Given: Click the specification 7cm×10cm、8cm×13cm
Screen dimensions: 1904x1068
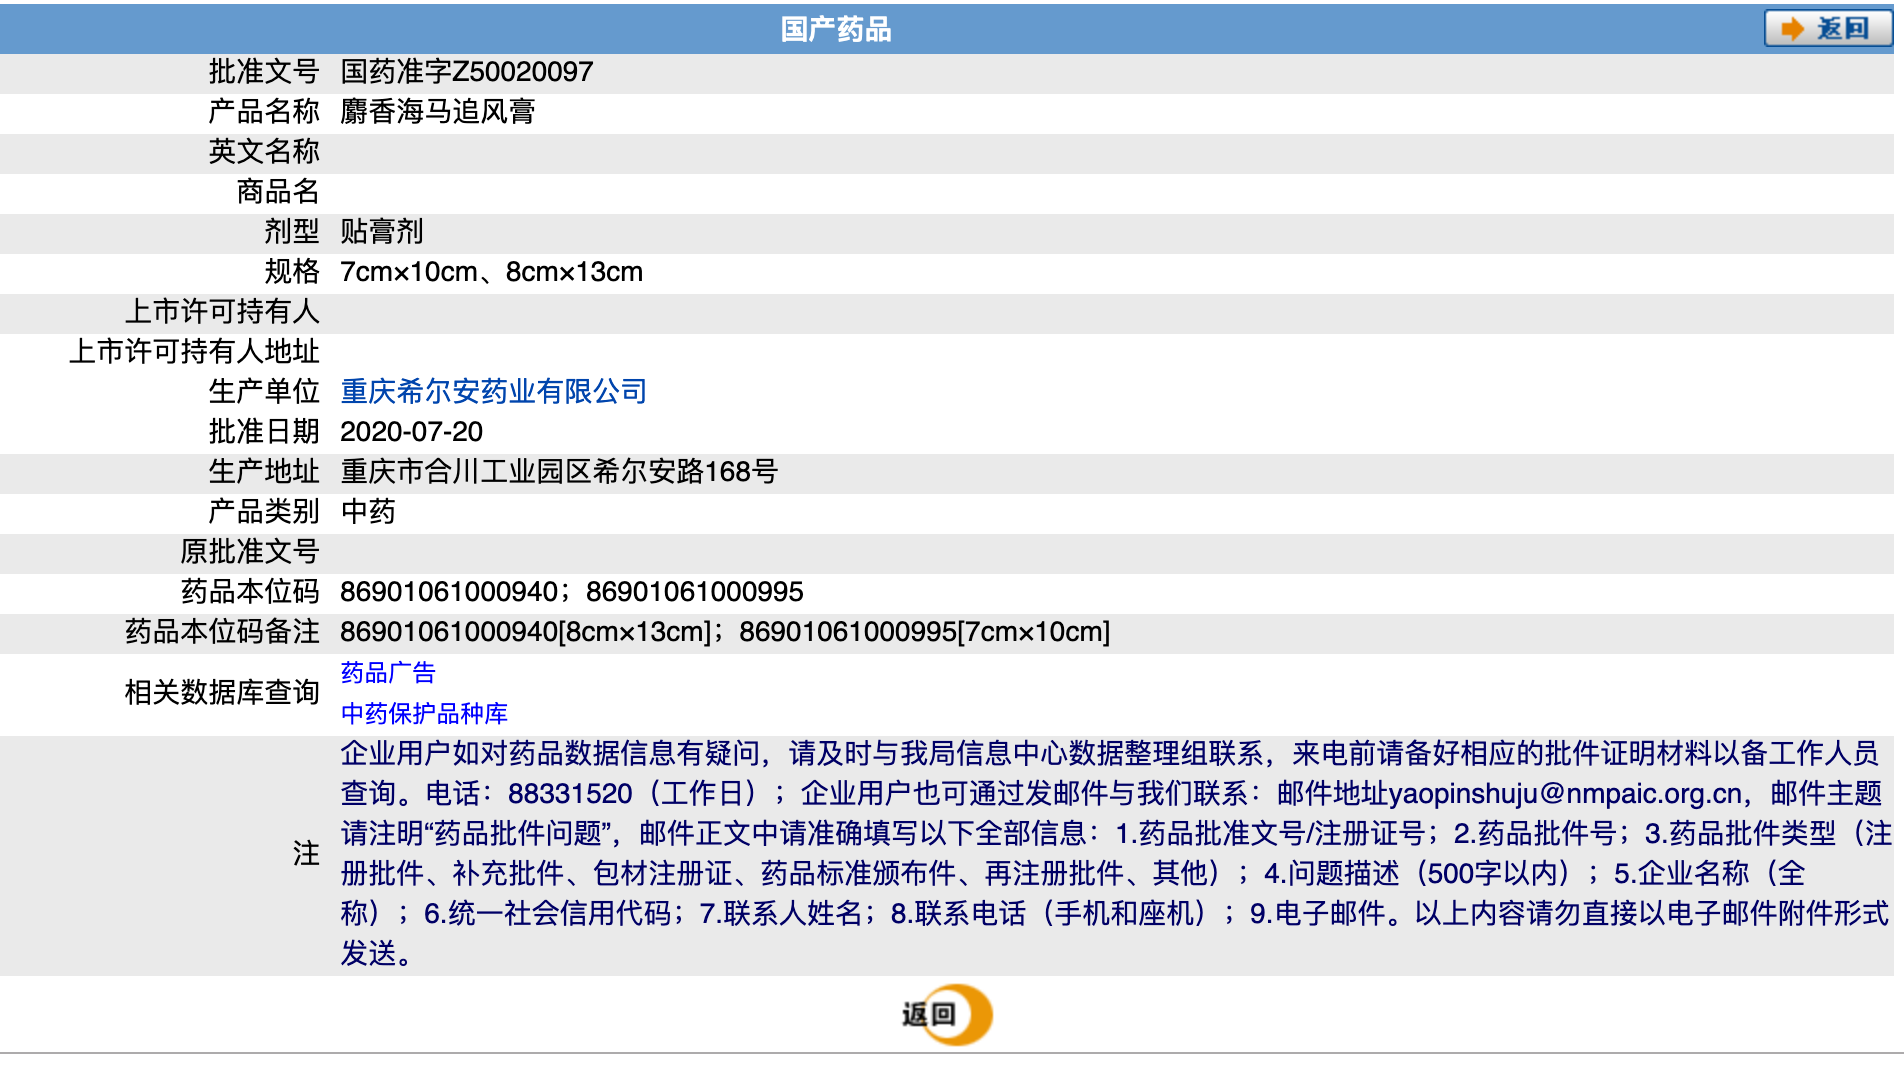Looking at the screenshot, I should click(x=492, y=271).
